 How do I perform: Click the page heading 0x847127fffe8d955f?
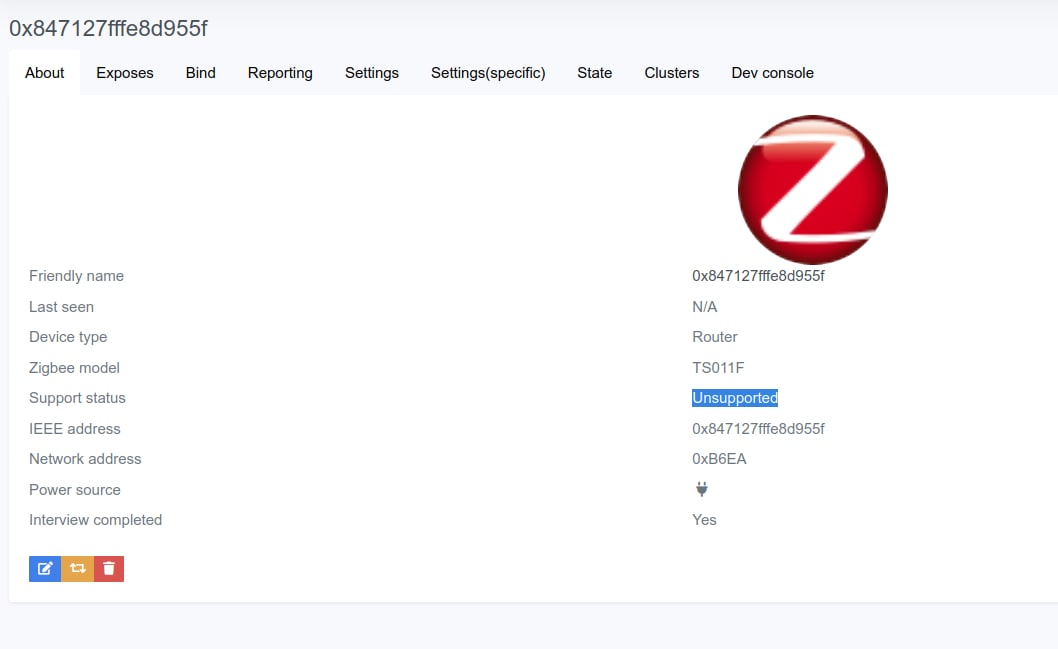point(108,28)
